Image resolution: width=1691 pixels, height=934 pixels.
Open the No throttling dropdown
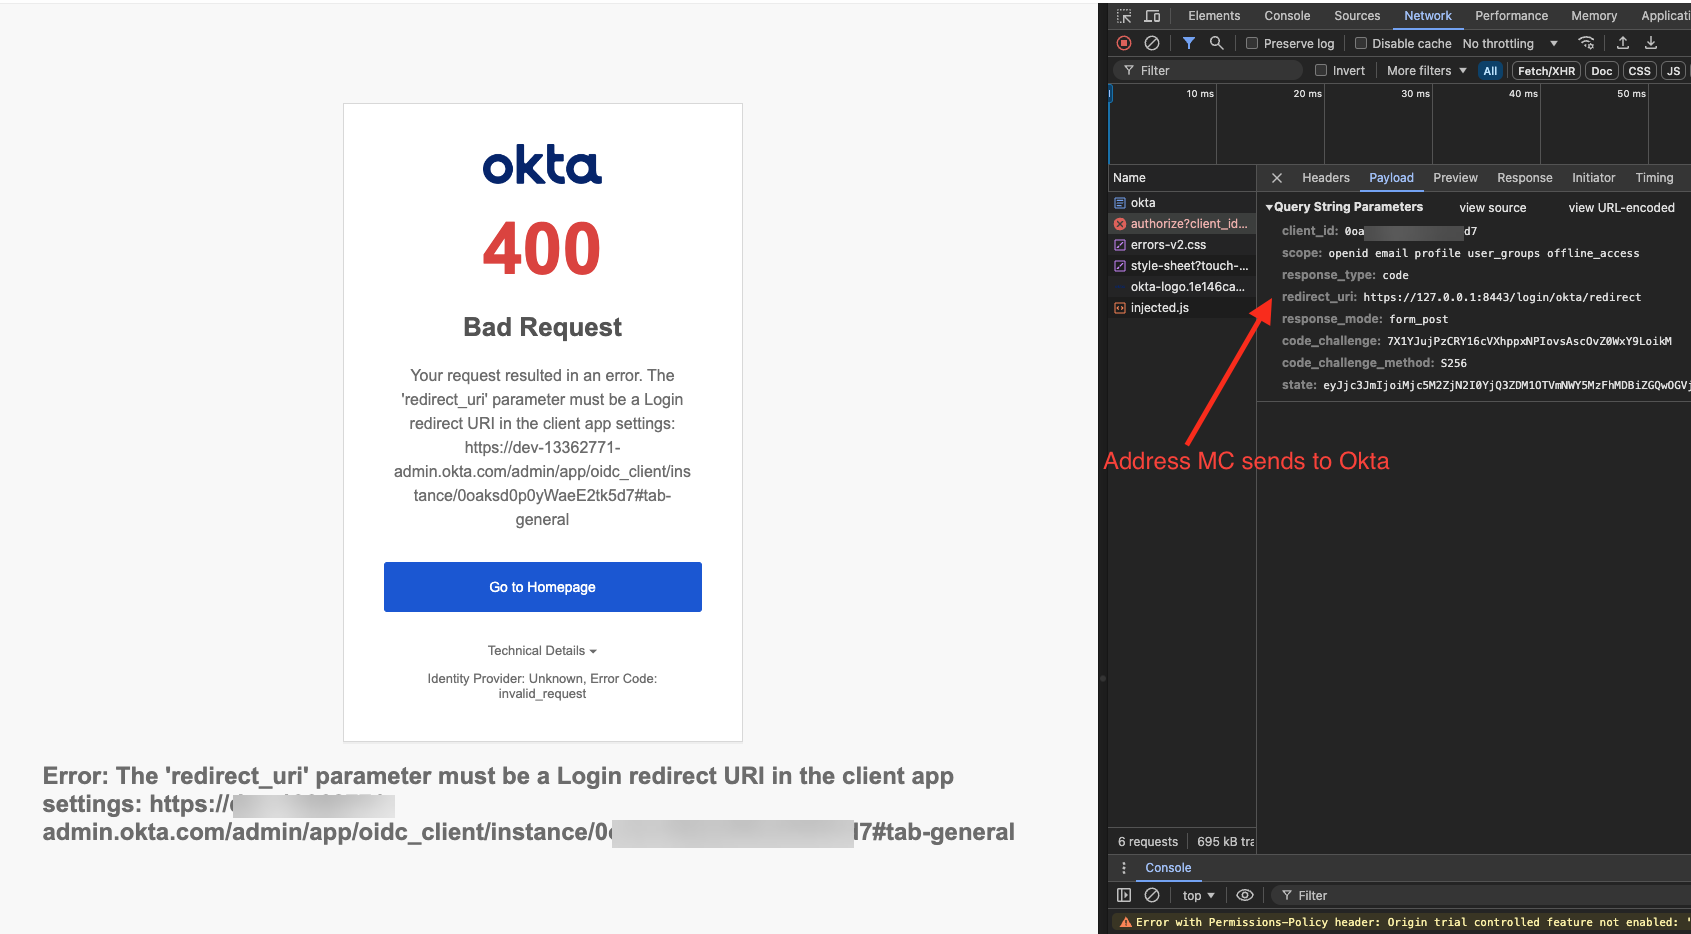click(x=1509, y=43)
